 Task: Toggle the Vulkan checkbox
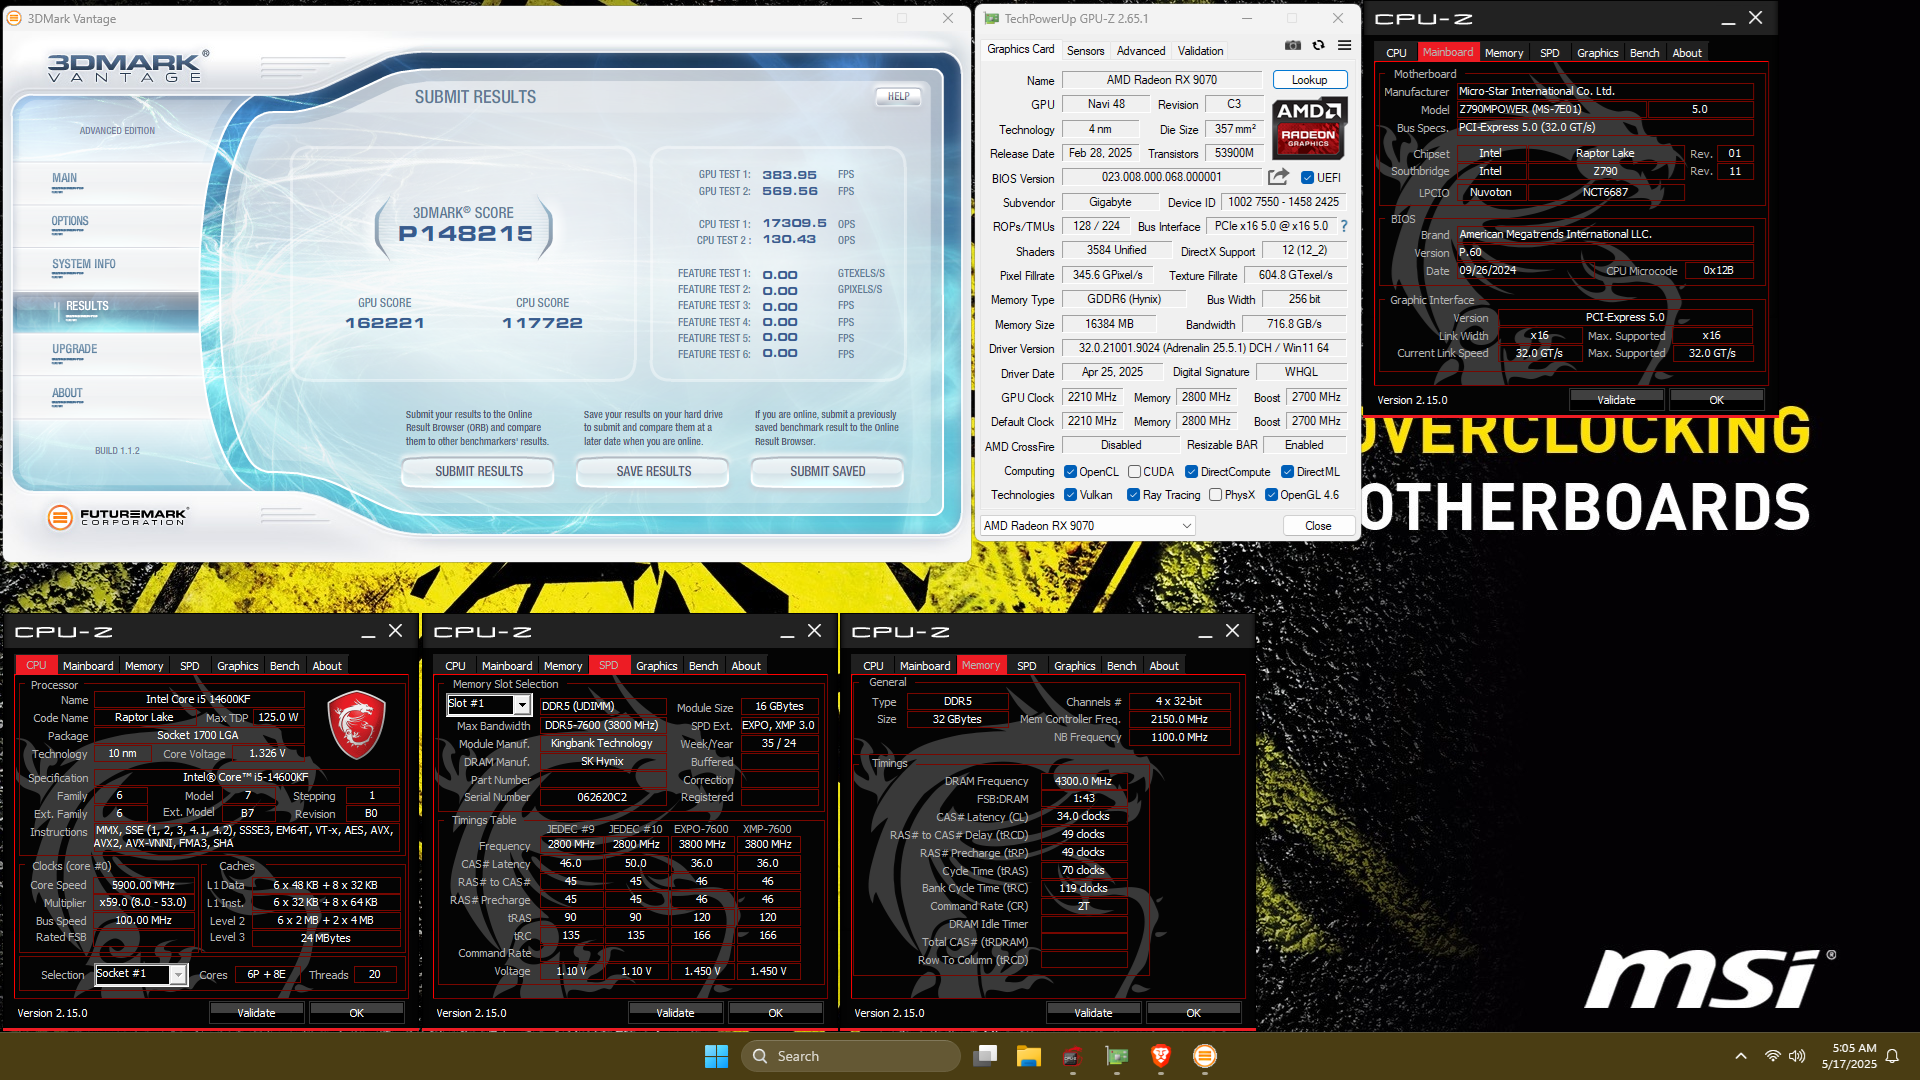[x=1070, y=495]
